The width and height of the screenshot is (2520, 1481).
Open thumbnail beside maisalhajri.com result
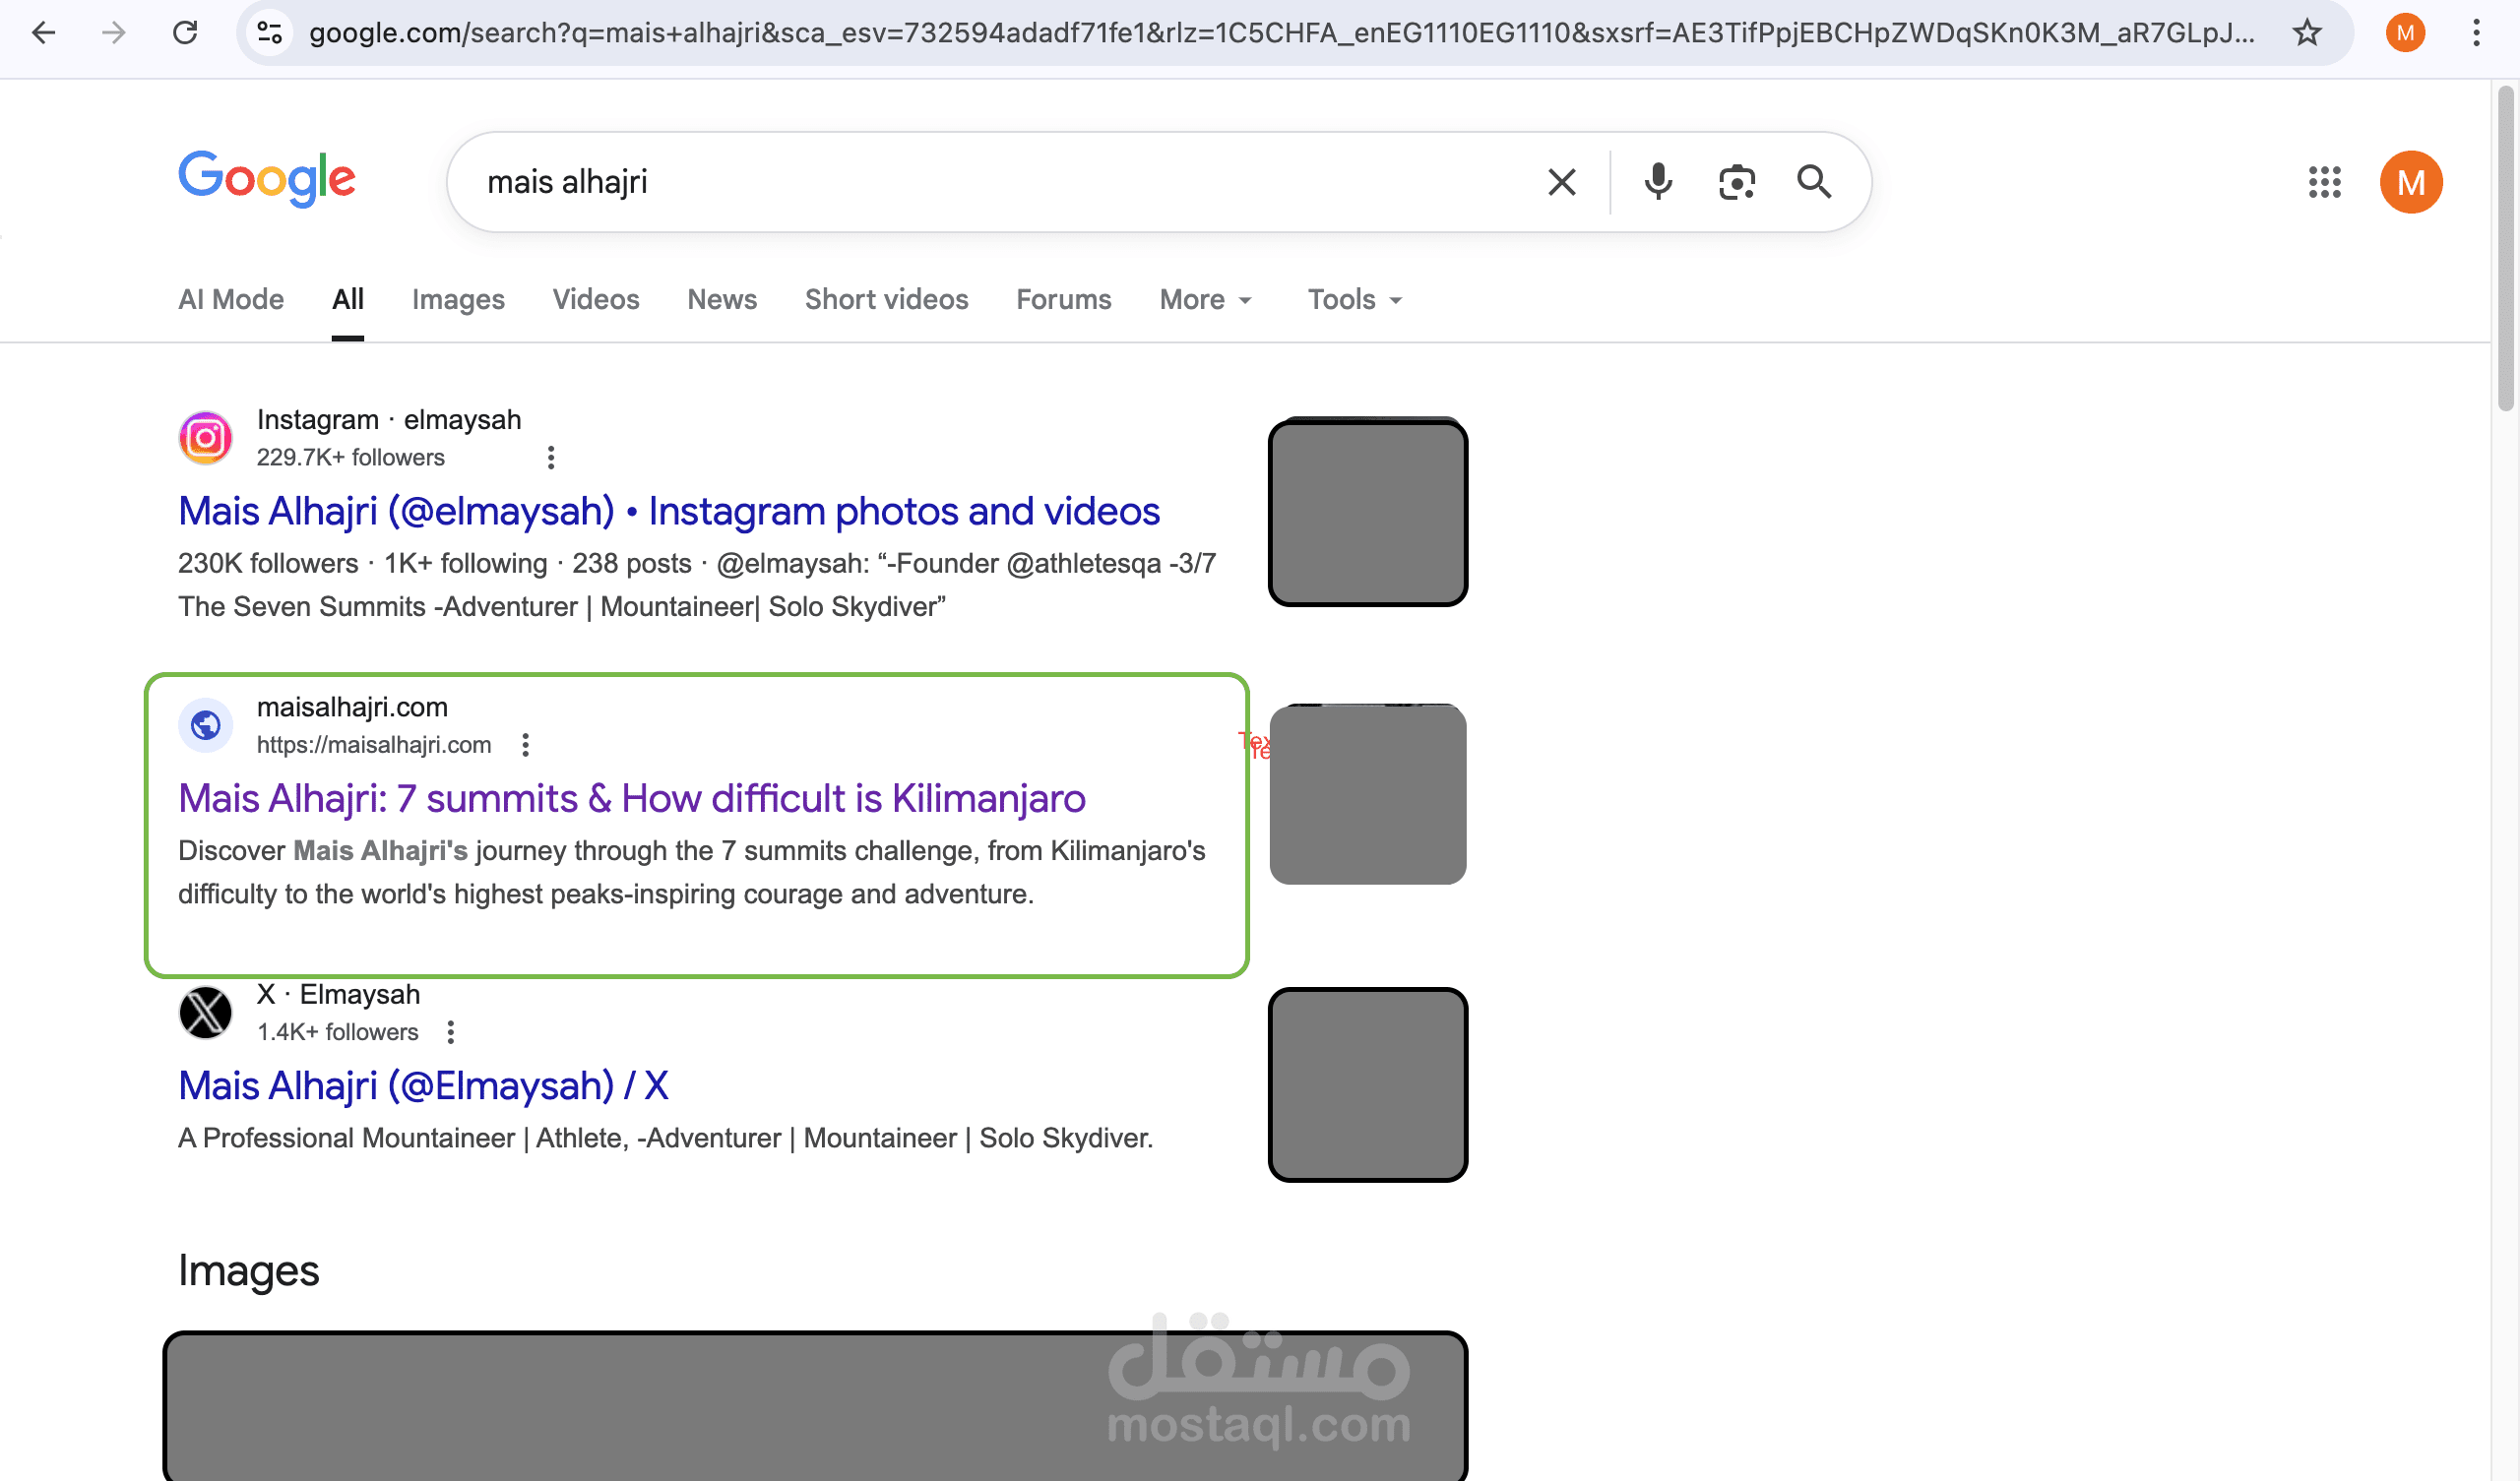coord(1368,794)
